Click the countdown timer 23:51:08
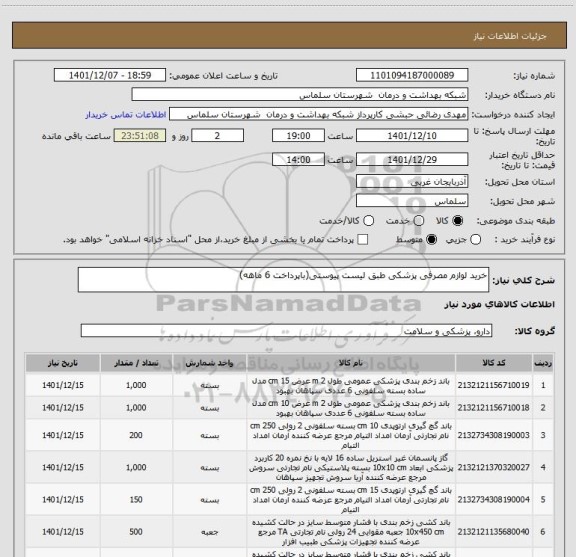The height and width of the screenshot is (557, 576). [x=140, y=136]
